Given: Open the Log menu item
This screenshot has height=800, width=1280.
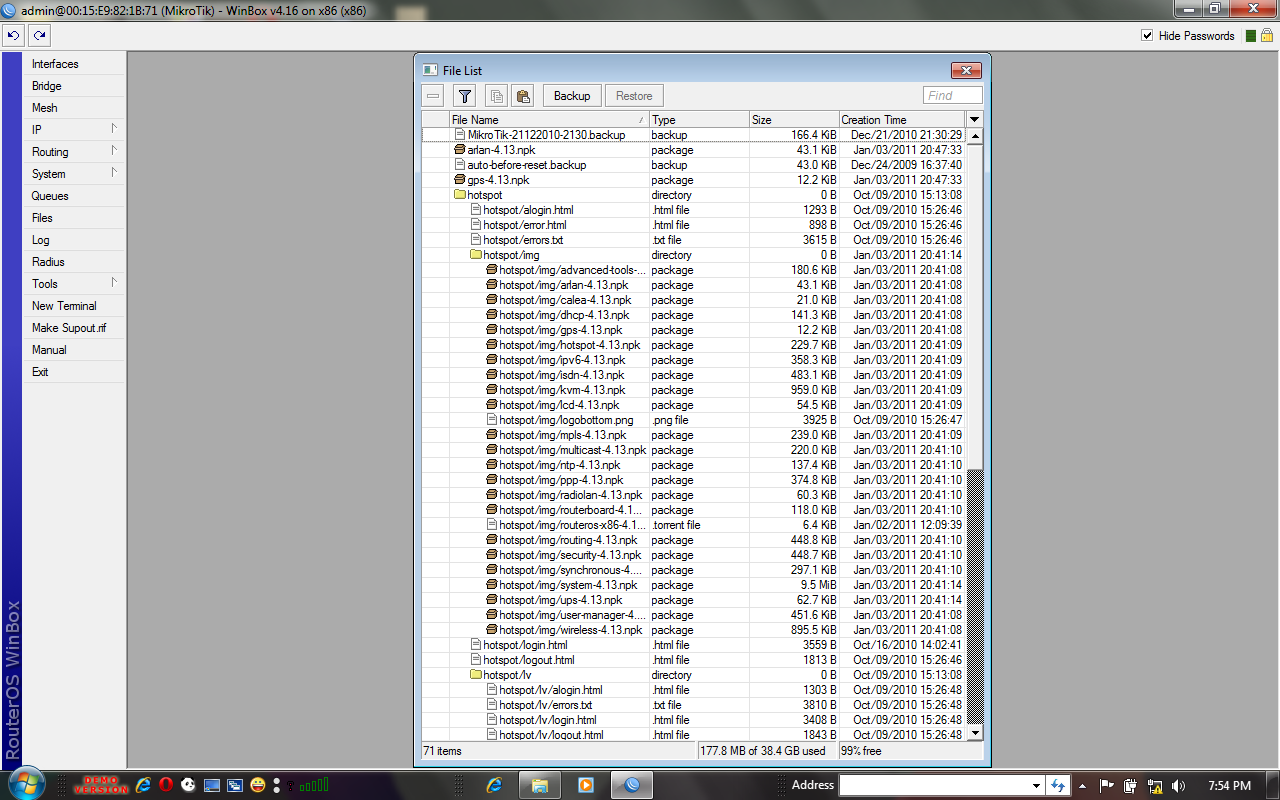Looking at the screenshot, I should [74, 240].
